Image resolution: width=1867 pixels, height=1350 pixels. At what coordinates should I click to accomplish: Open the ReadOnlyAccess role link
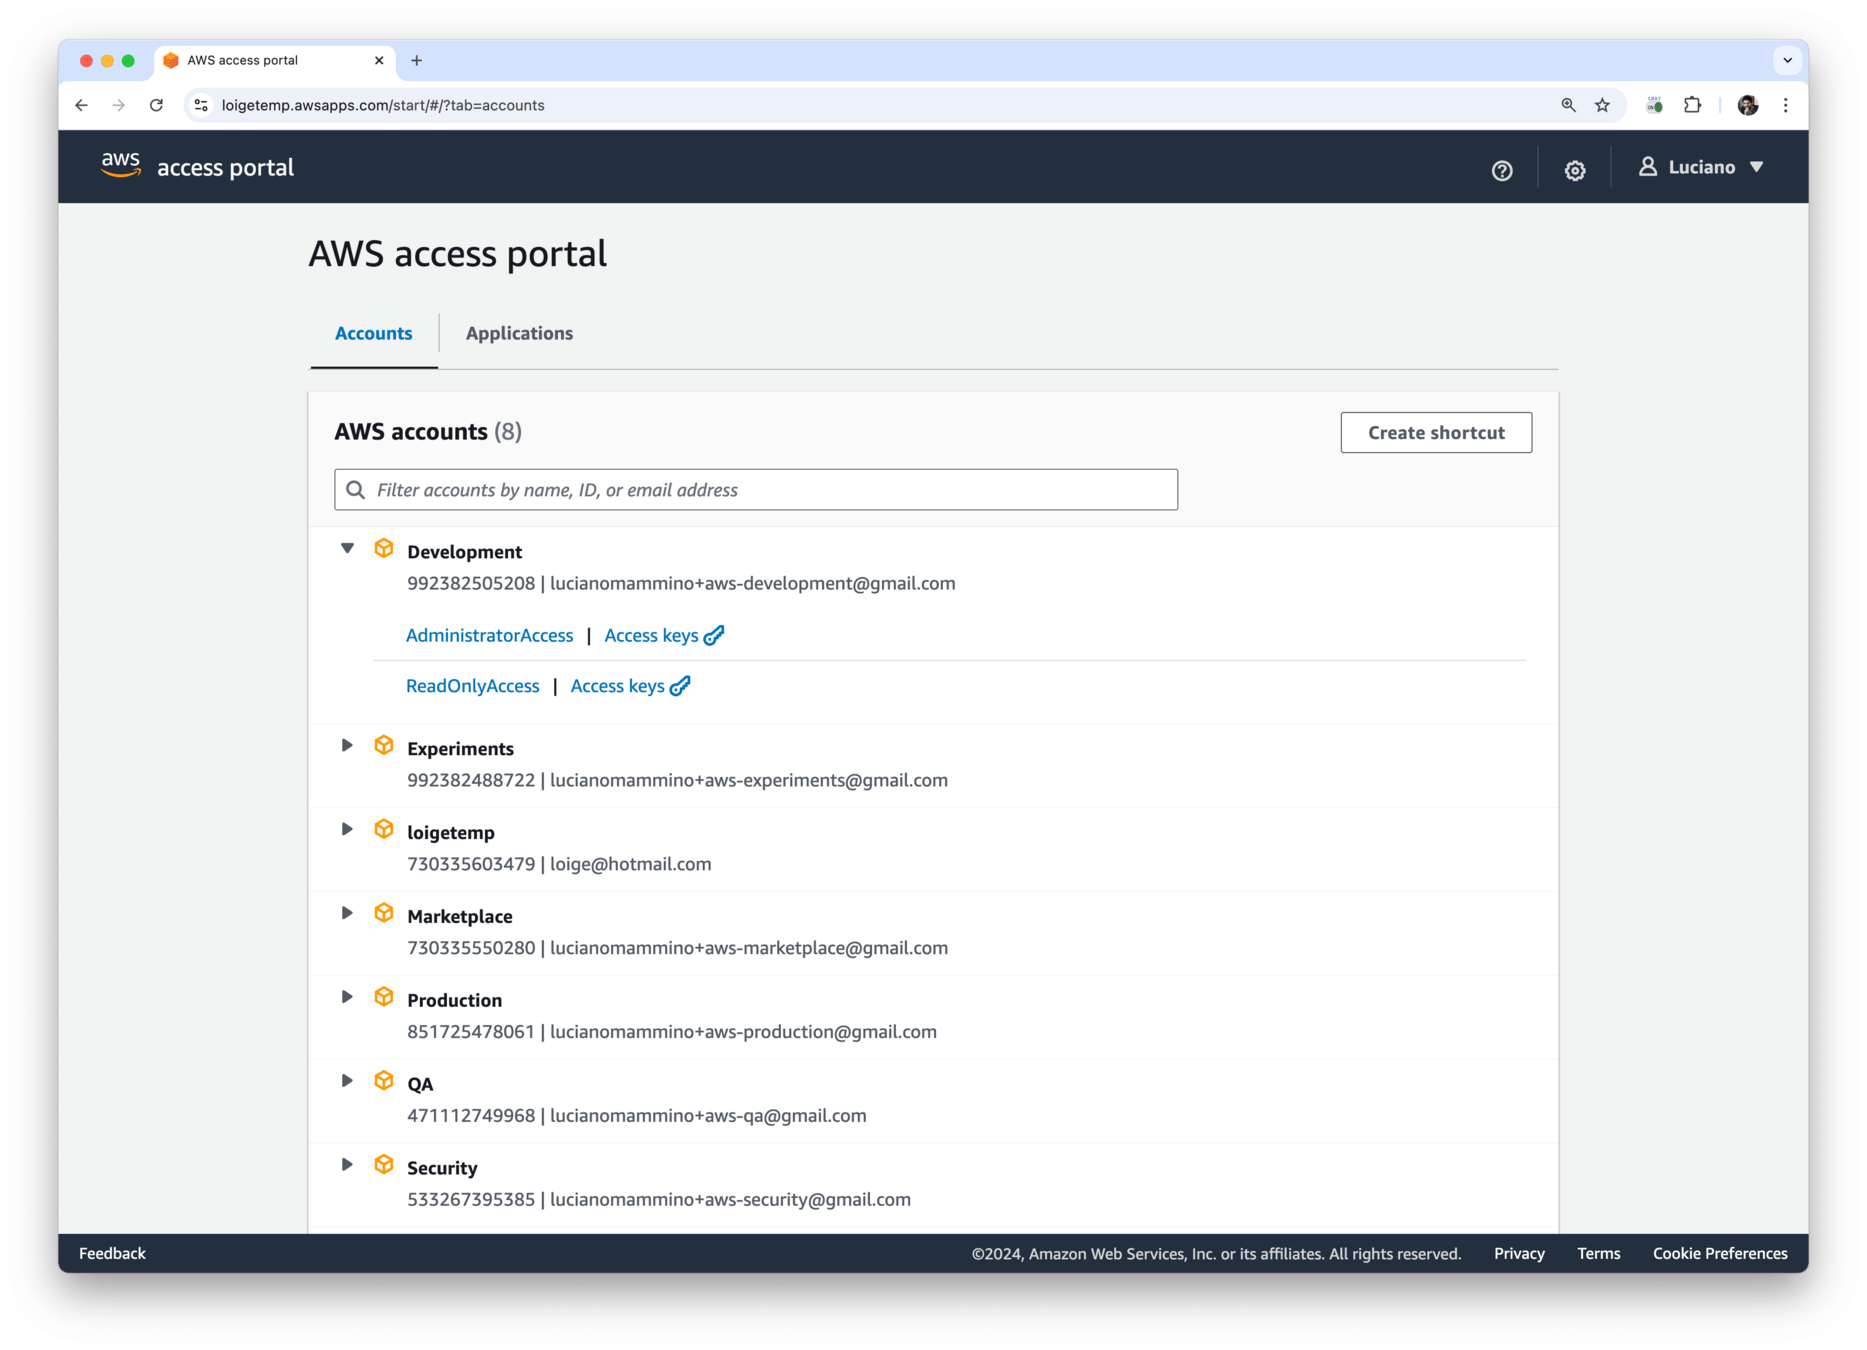tap(473, 686)
